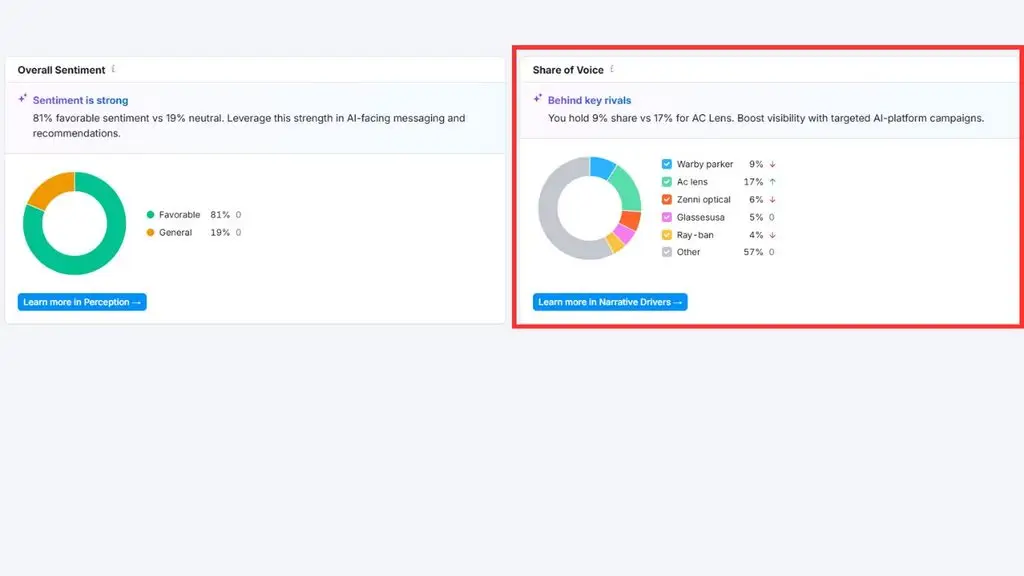Click the down arrow in Ray-ban row

(x=772, y=235)
